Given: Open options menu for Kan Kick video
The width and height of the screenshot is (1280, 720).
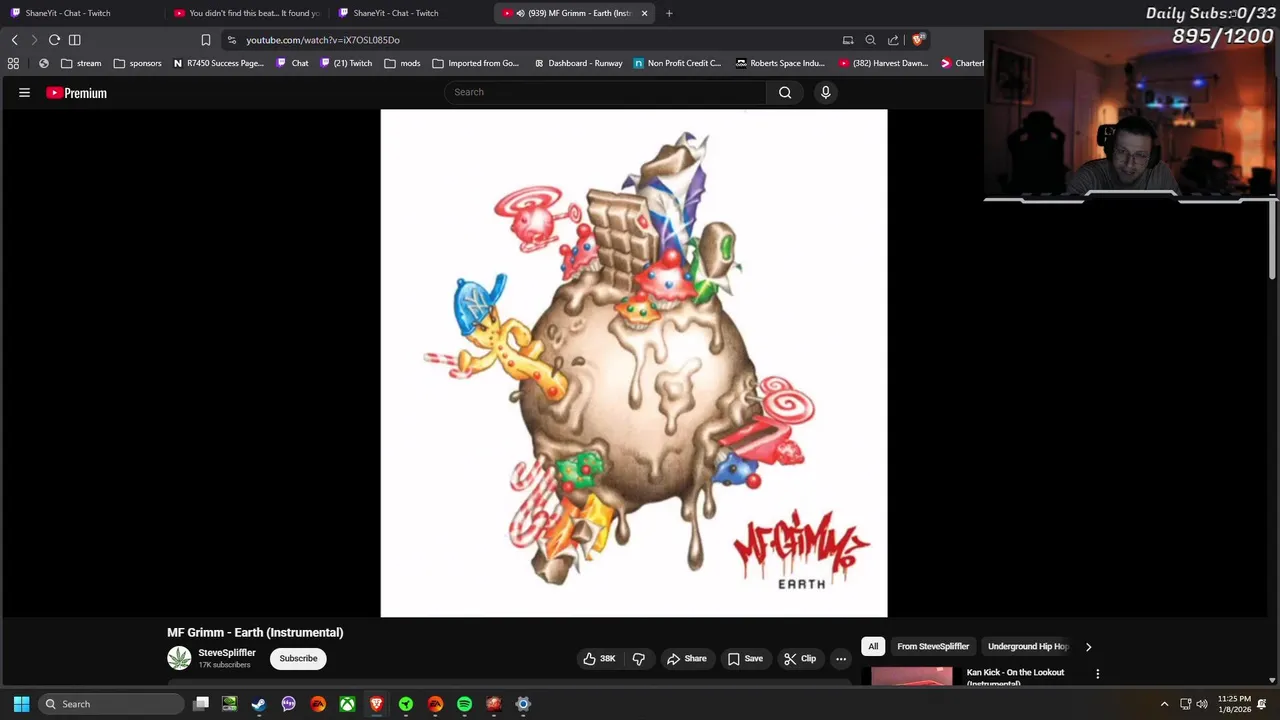Looking at the screenshot, I should tap(1097, 674).
